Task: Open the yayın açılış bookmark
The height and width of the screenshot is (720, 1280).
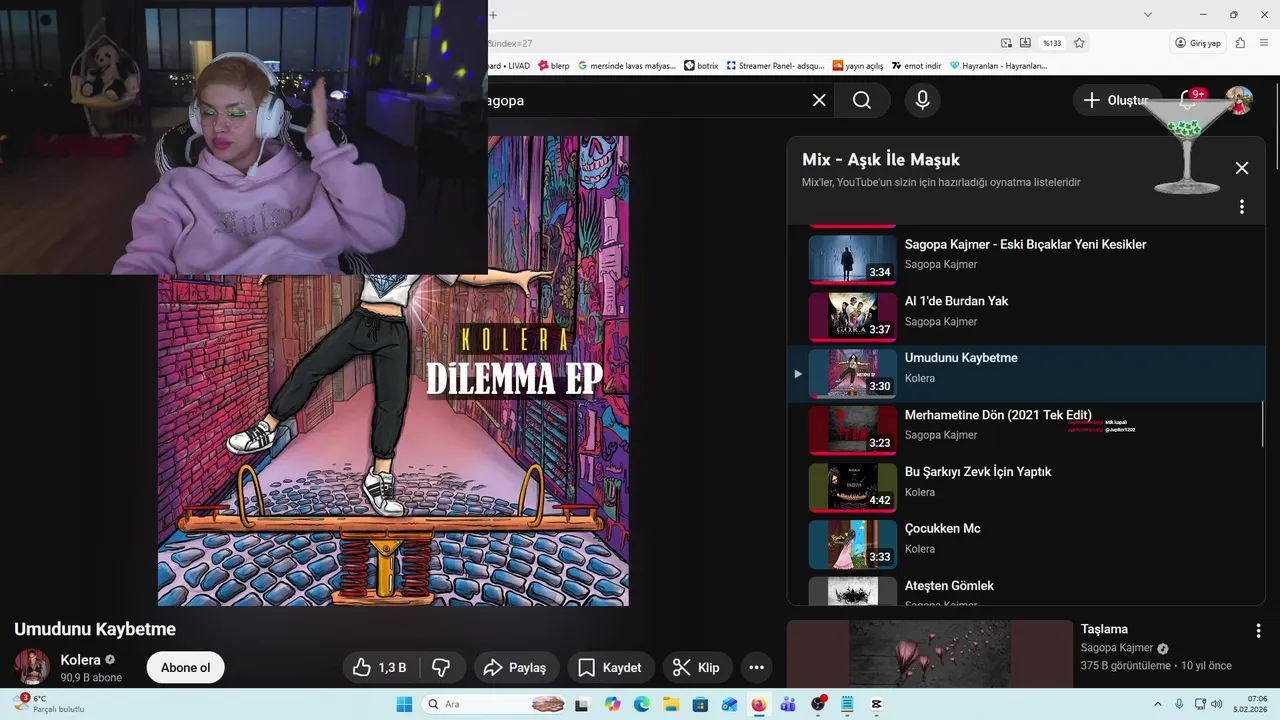Action: click(858, 66)
